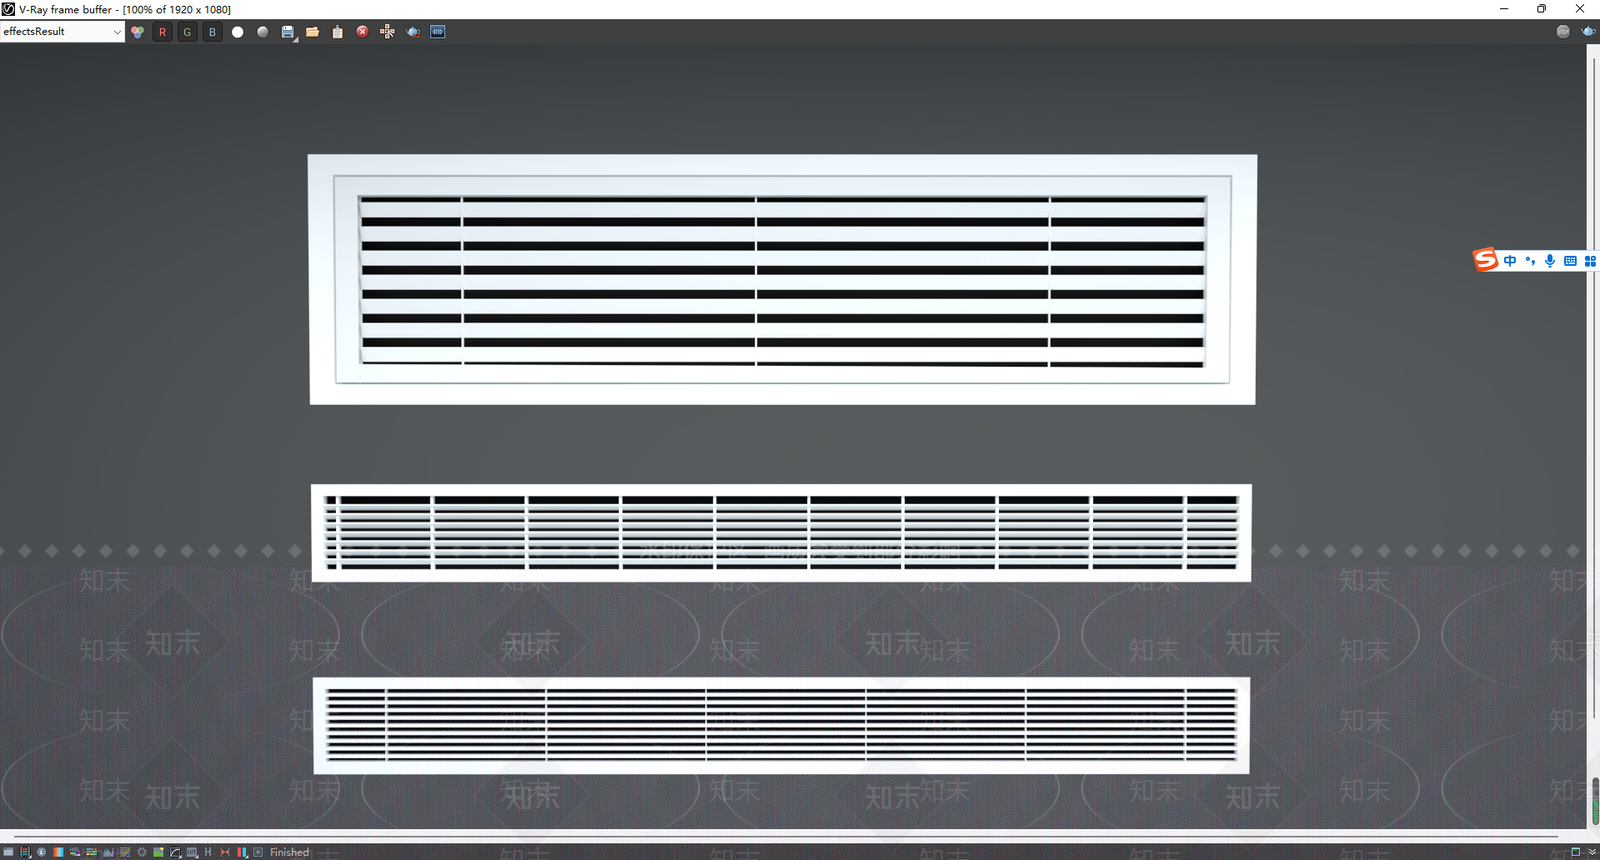Toggle the red channel R button
Screen dimensions: 1600x860
(x=162, y=32)
